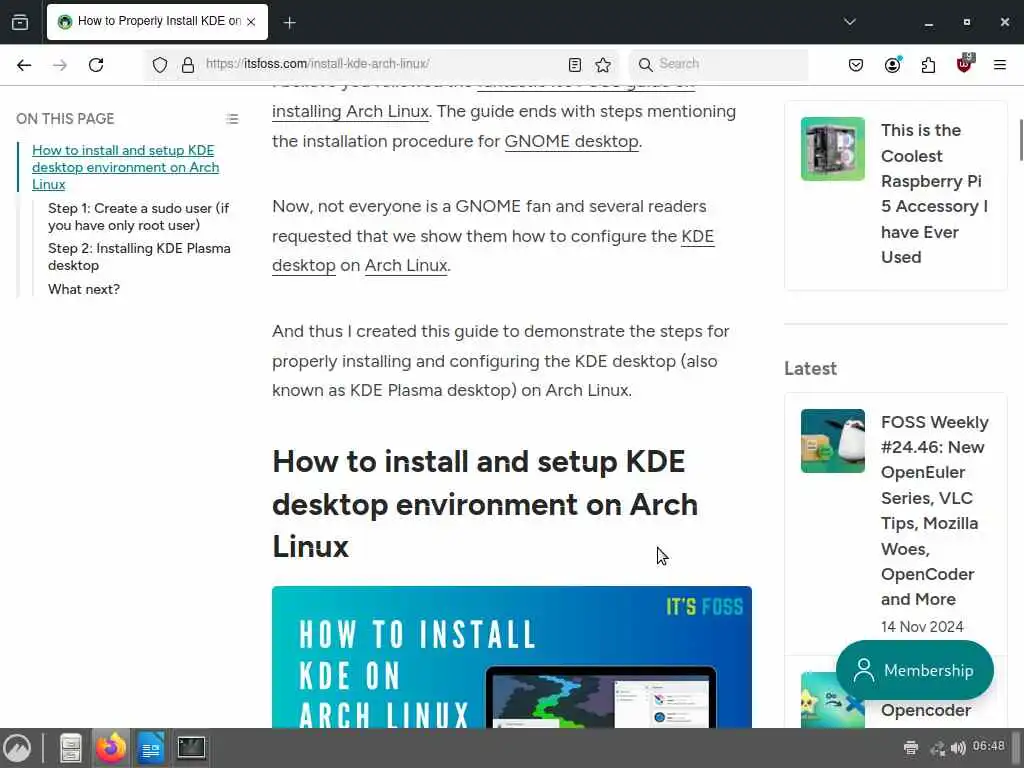Open the volume control tray icon
The image size is (1024, 768).
958,748
